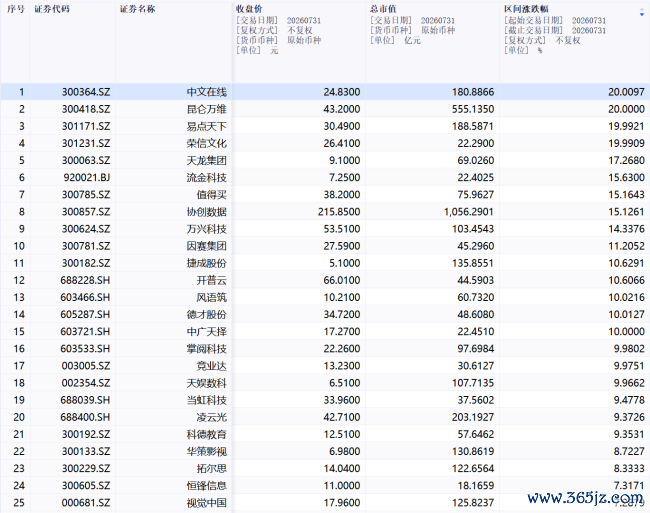650x513 pixels.
Task: Select change value 17.2680
Action: click(626, 160)
